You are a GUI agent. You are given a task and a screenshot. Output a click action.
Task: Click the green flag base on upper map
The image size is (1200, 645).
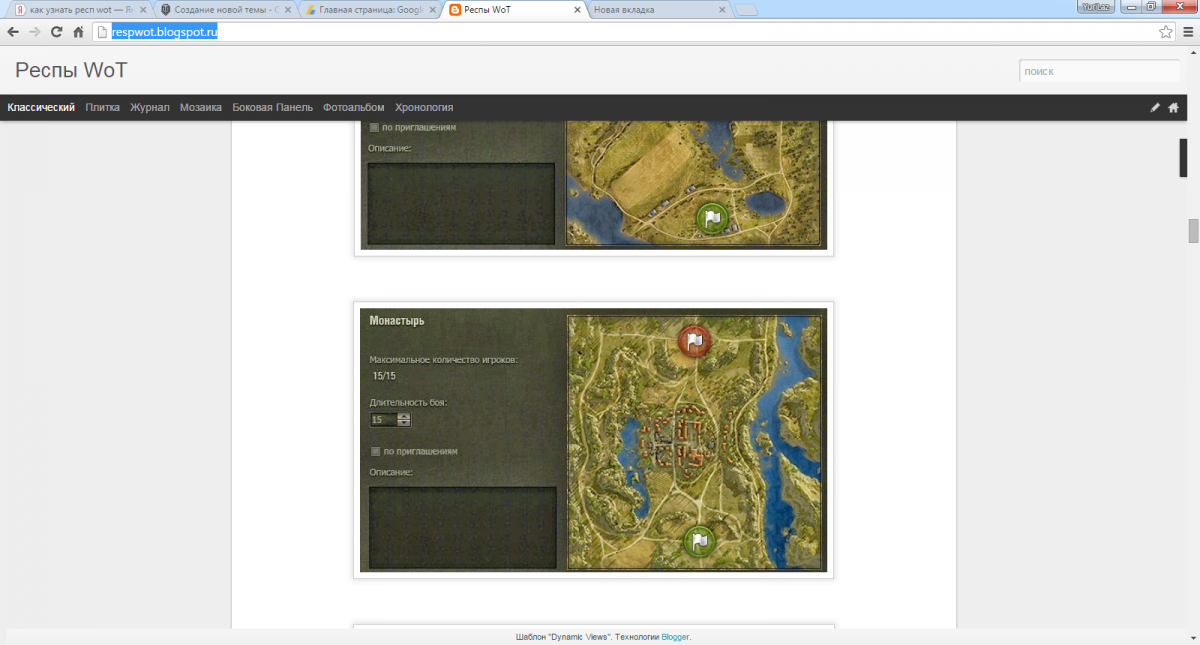click(x=711, y=217)
